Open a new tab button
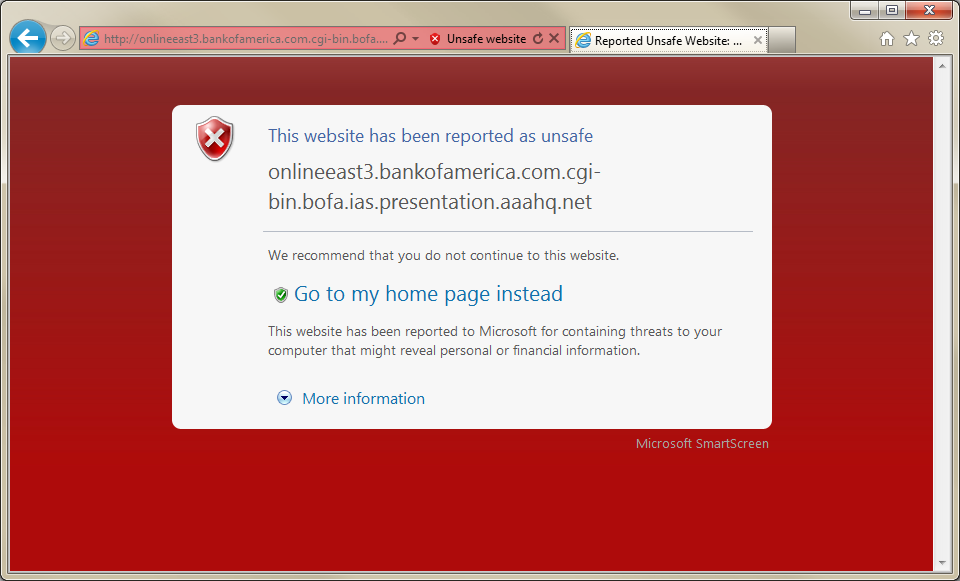The height and width of the screenshot is (581, 960). click(x=782, y=40)
